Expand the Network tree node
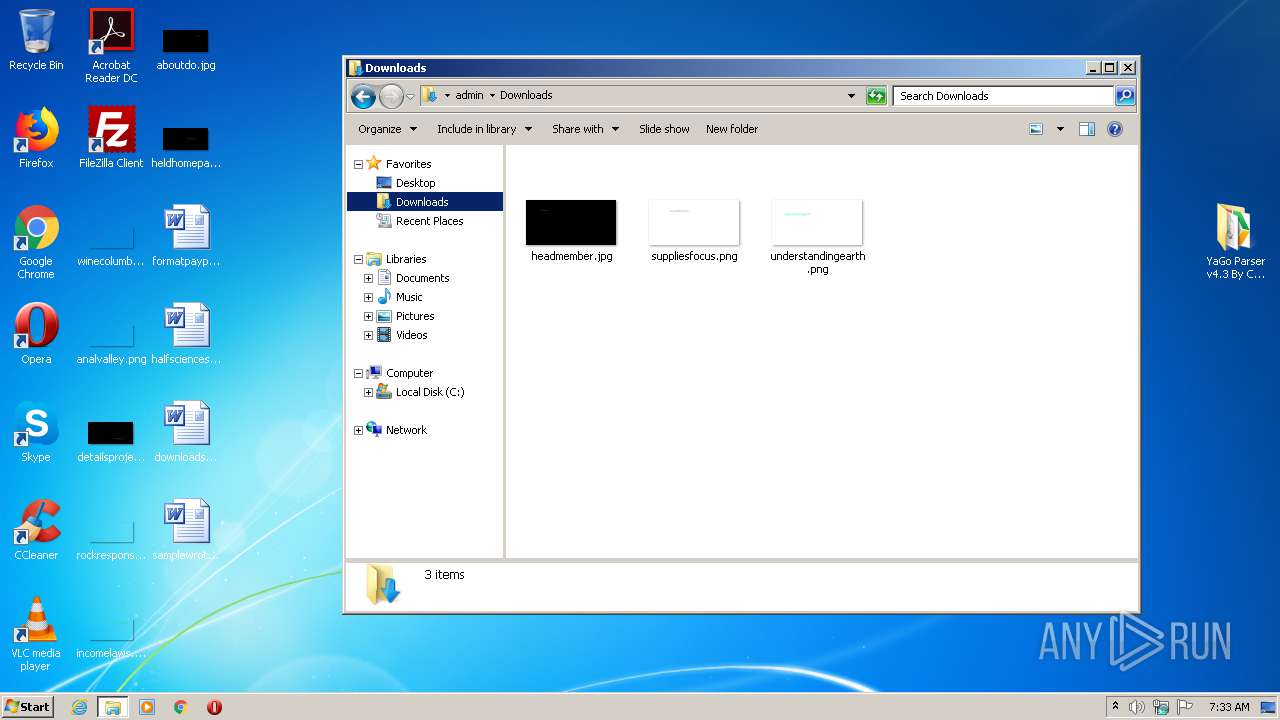This screenshot has height=720, width=1280. tap(358, 430)
